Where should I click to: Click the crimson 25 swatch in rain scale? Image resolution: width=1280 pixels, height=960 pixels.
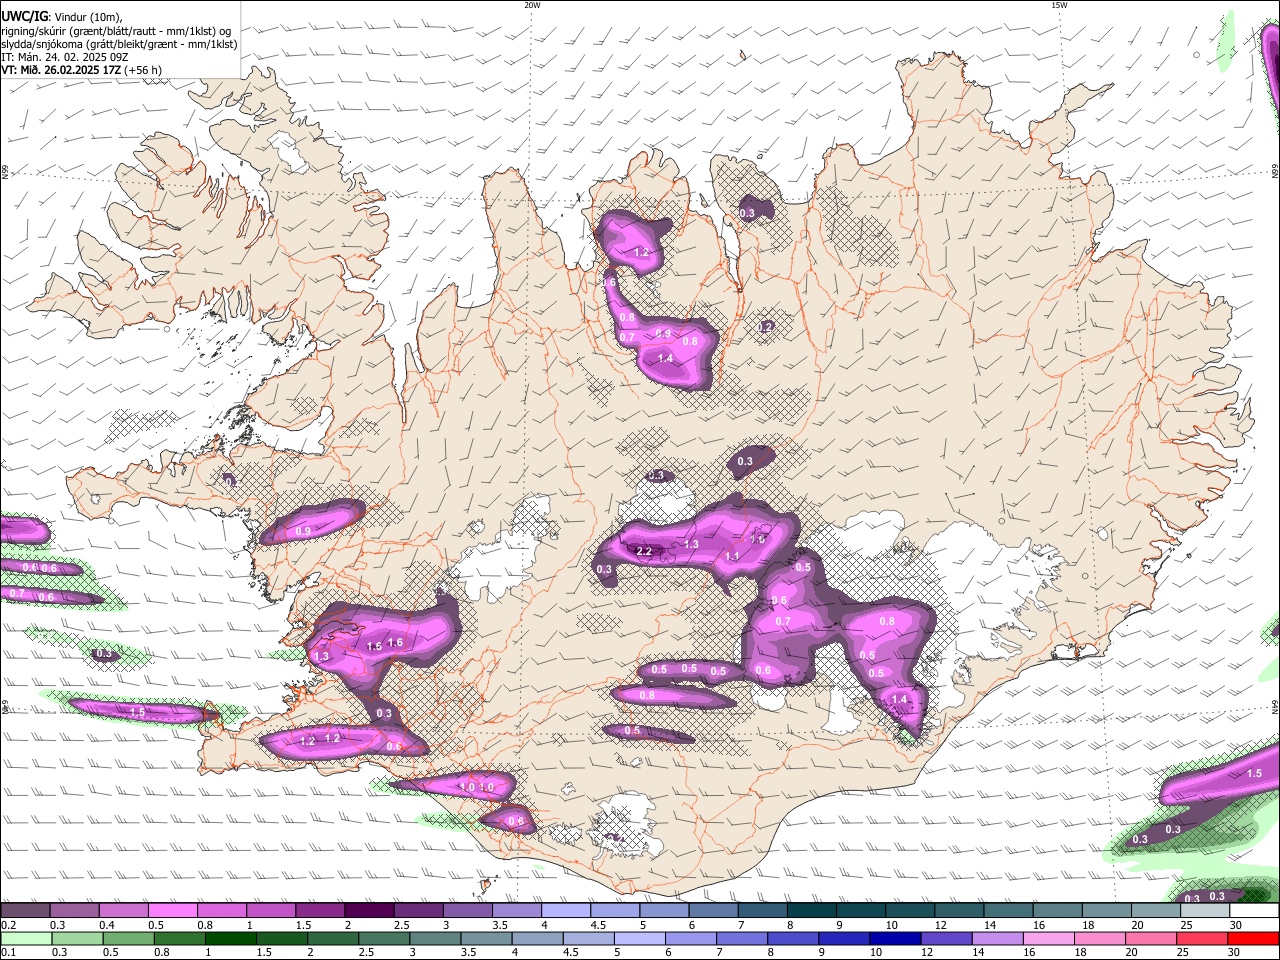pos(1203,939)
